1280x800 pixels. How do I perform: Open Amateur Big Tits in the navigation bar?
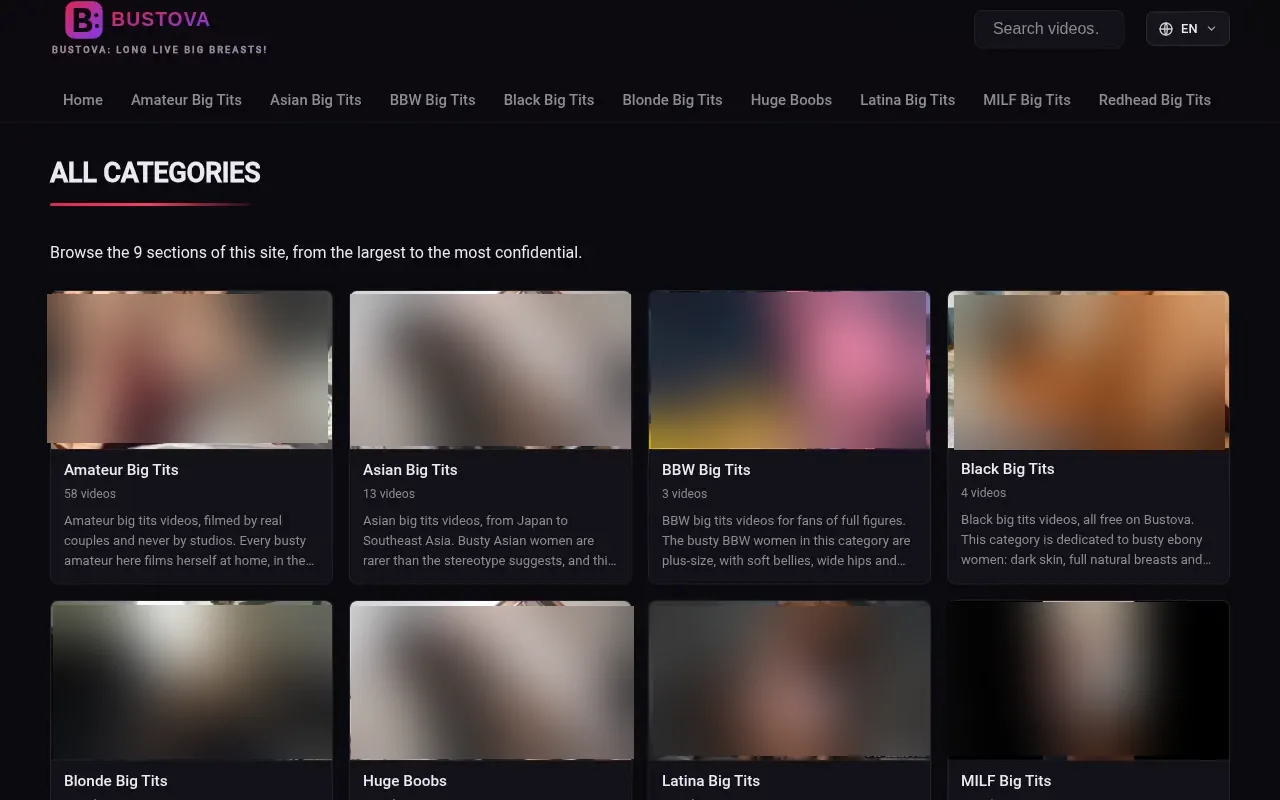[x=186, y=100]
